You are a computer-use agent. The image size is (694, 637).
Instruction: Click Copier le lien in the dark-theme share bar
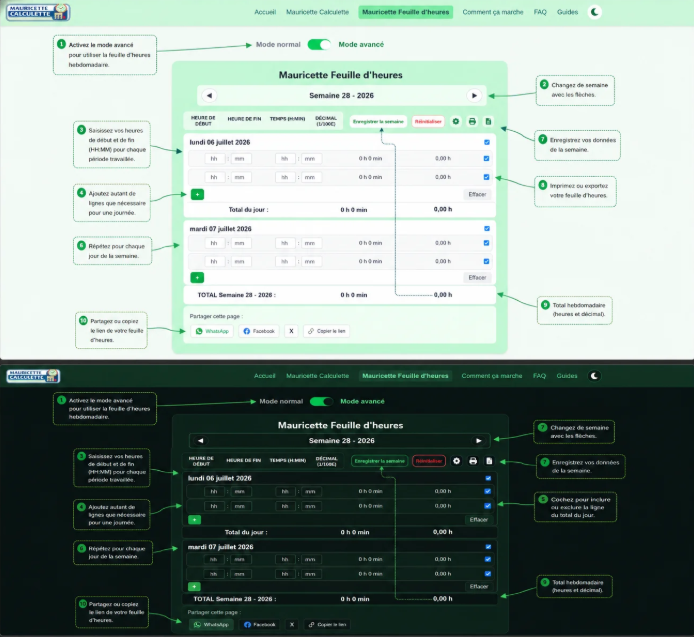click(328, 625)
